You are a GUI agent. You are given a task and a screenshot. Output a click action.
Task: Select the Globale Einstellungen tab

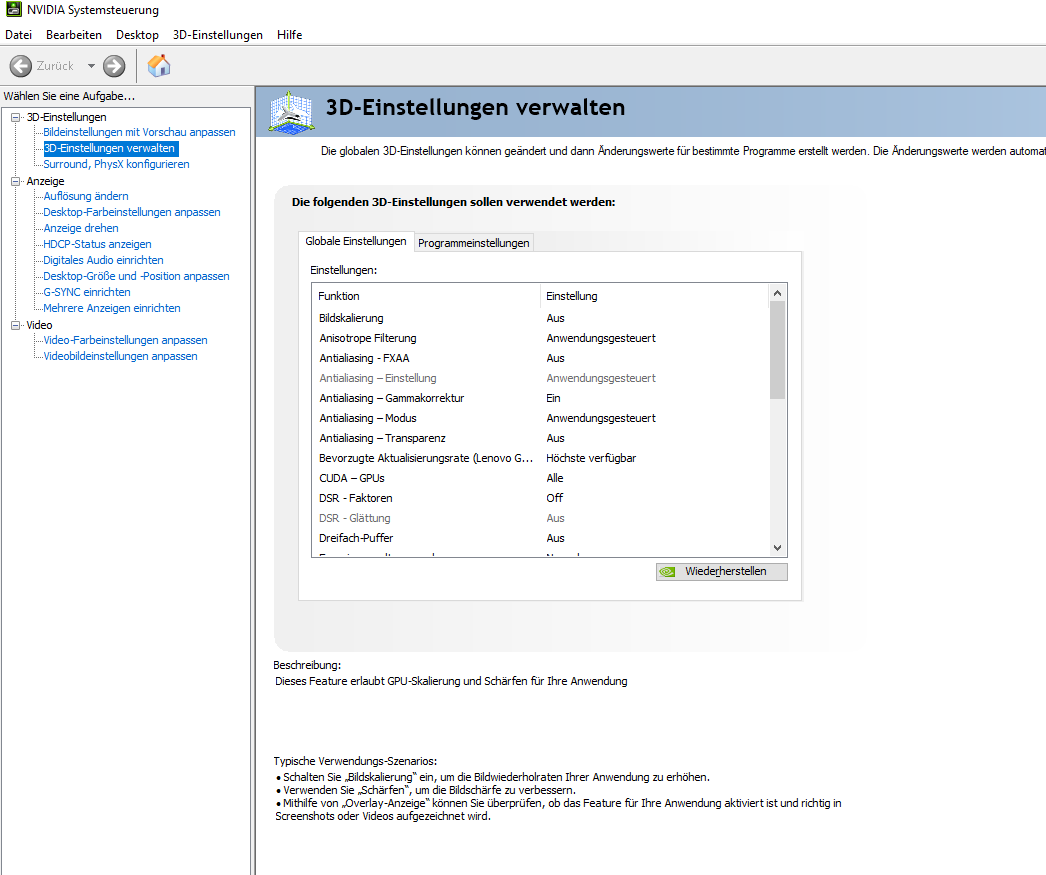coord(356,241)
